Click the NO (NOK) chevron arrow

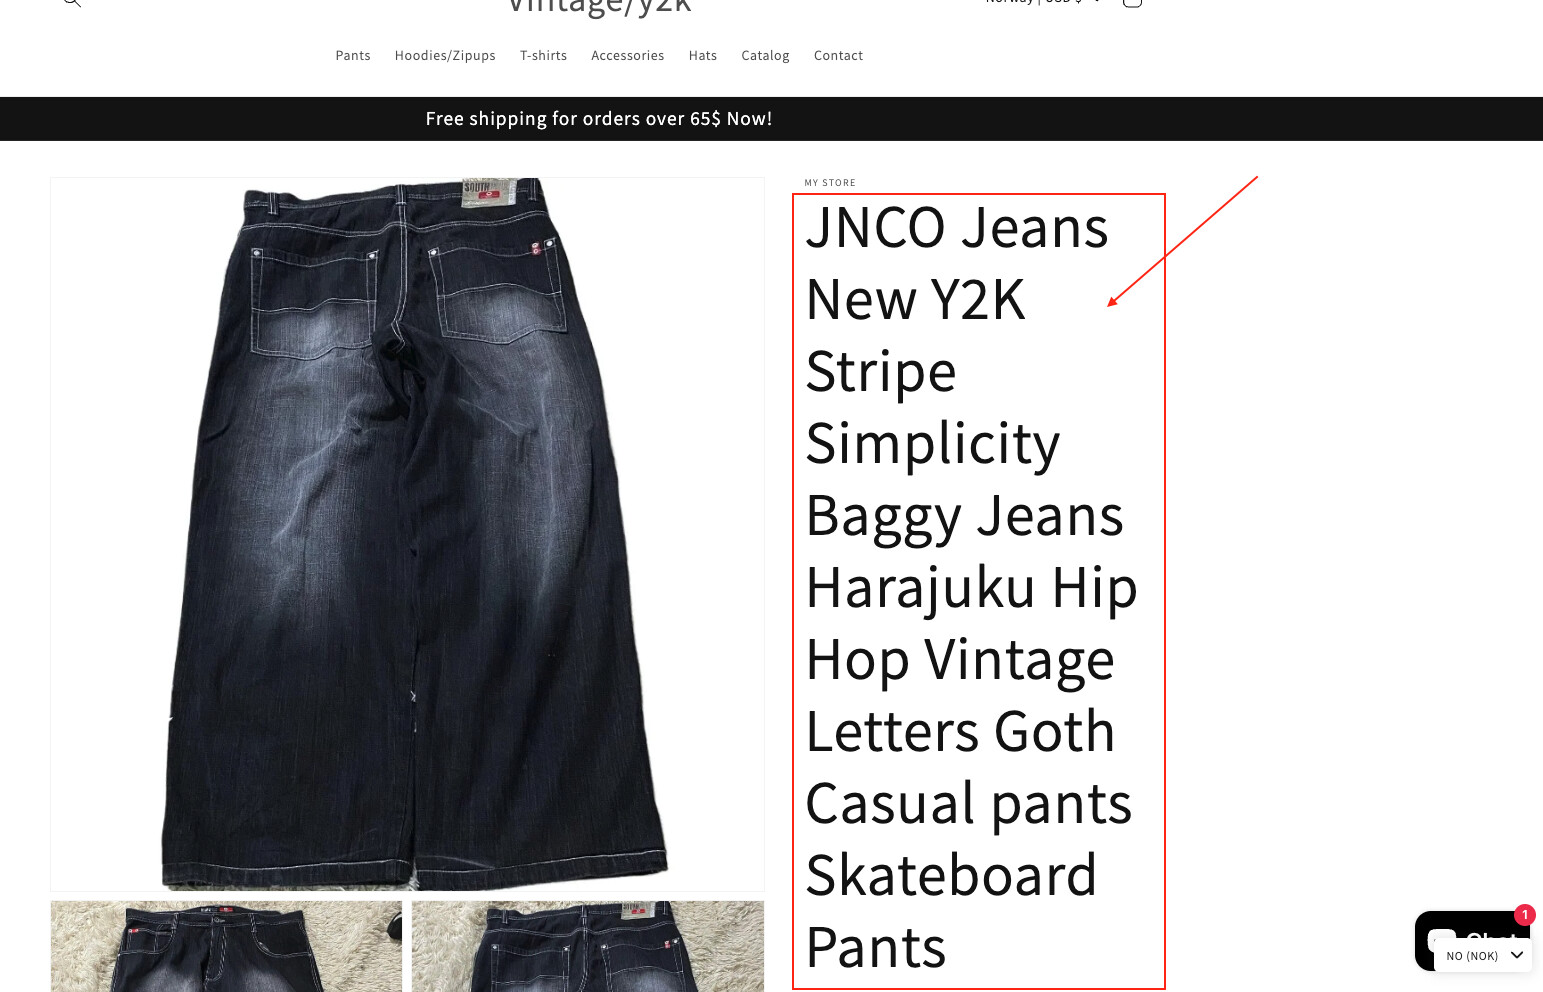point(1516,955)
